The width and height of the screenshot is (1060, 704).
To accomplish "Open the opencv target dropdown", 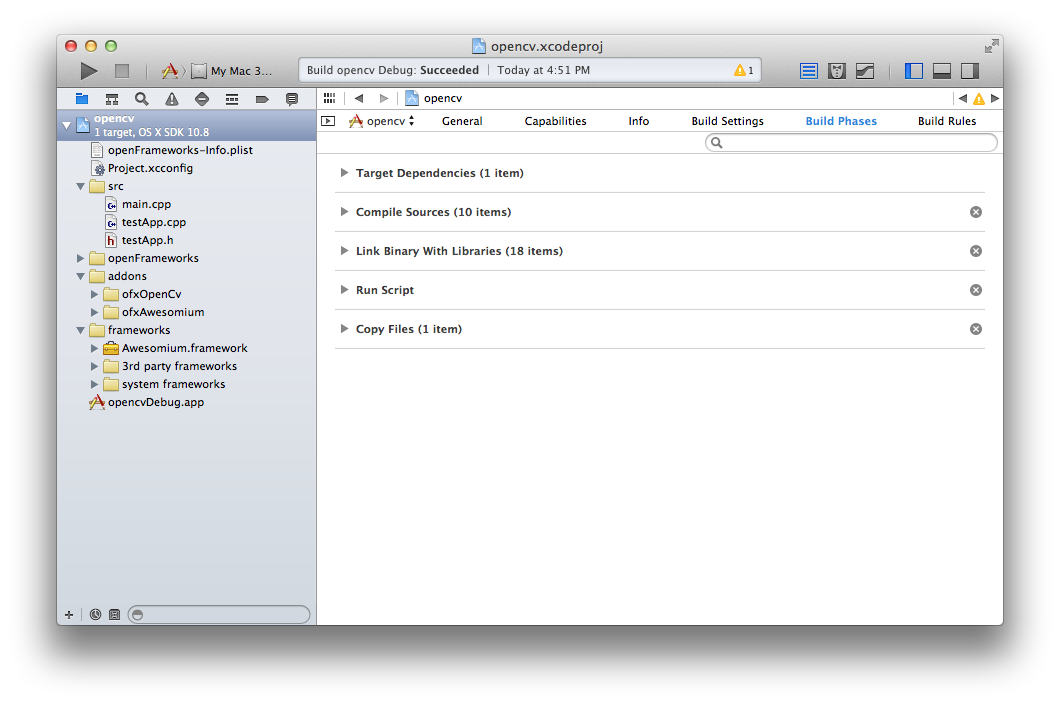I will 381,121.
